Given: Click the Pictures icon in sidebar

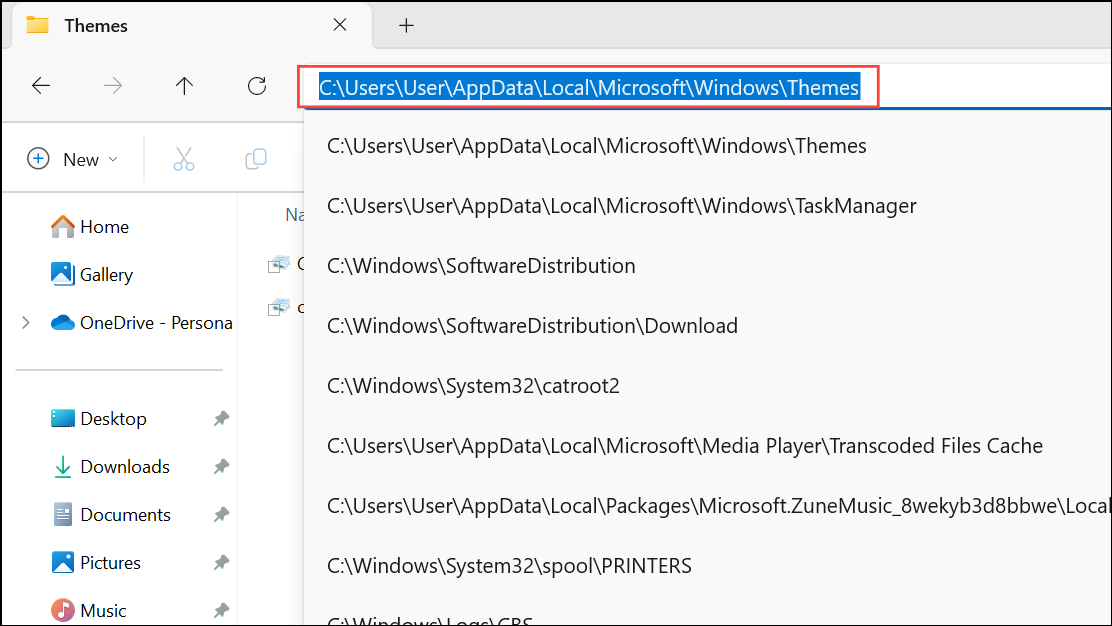Looking at the screenshot, I should pyautogui.click(x=62, y=562).
